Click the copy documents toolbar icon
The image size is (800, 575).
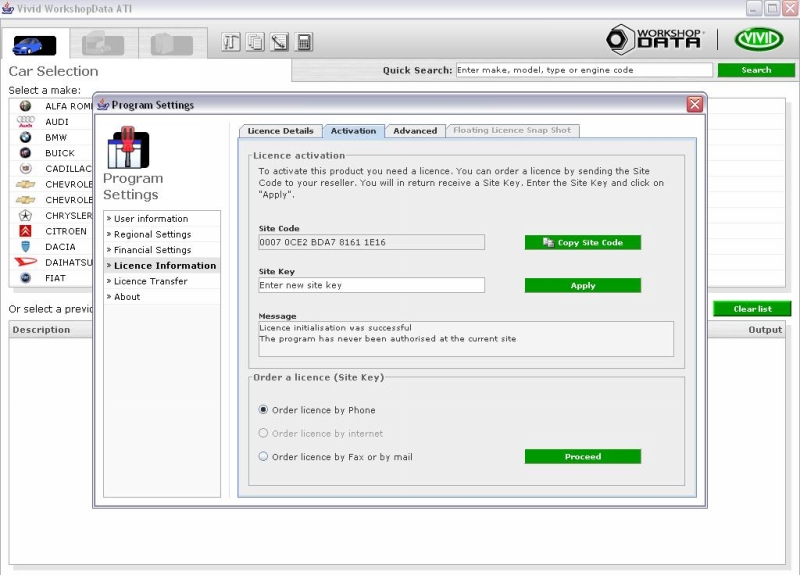[x=255, y=42]
